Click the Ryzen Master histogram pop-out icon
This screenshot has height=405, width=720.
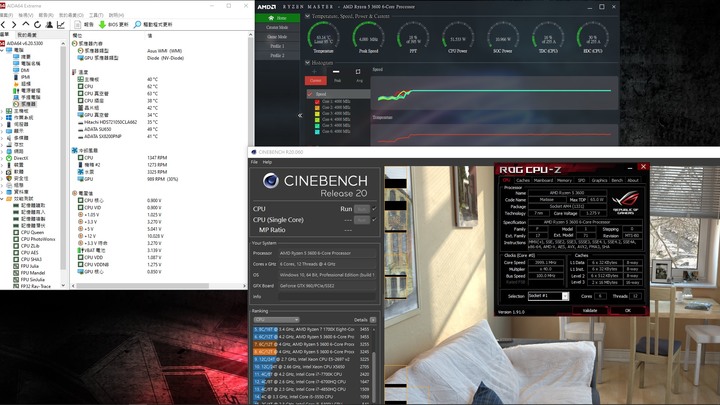(358, 72)
